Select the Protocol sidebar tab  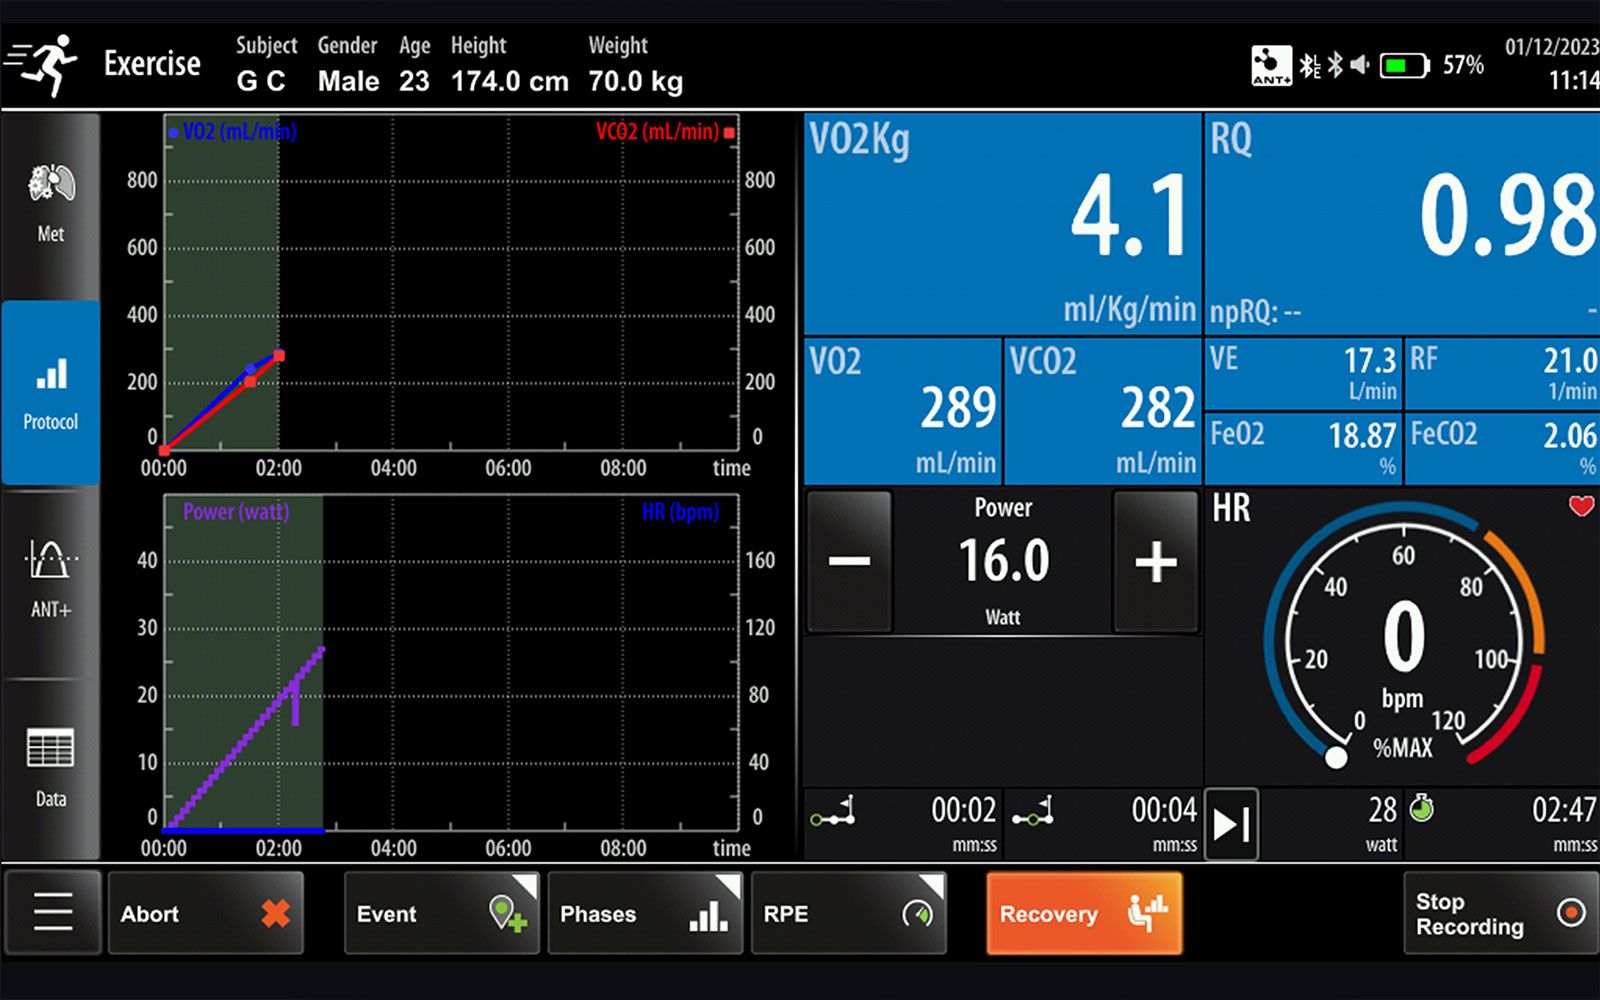50,392
